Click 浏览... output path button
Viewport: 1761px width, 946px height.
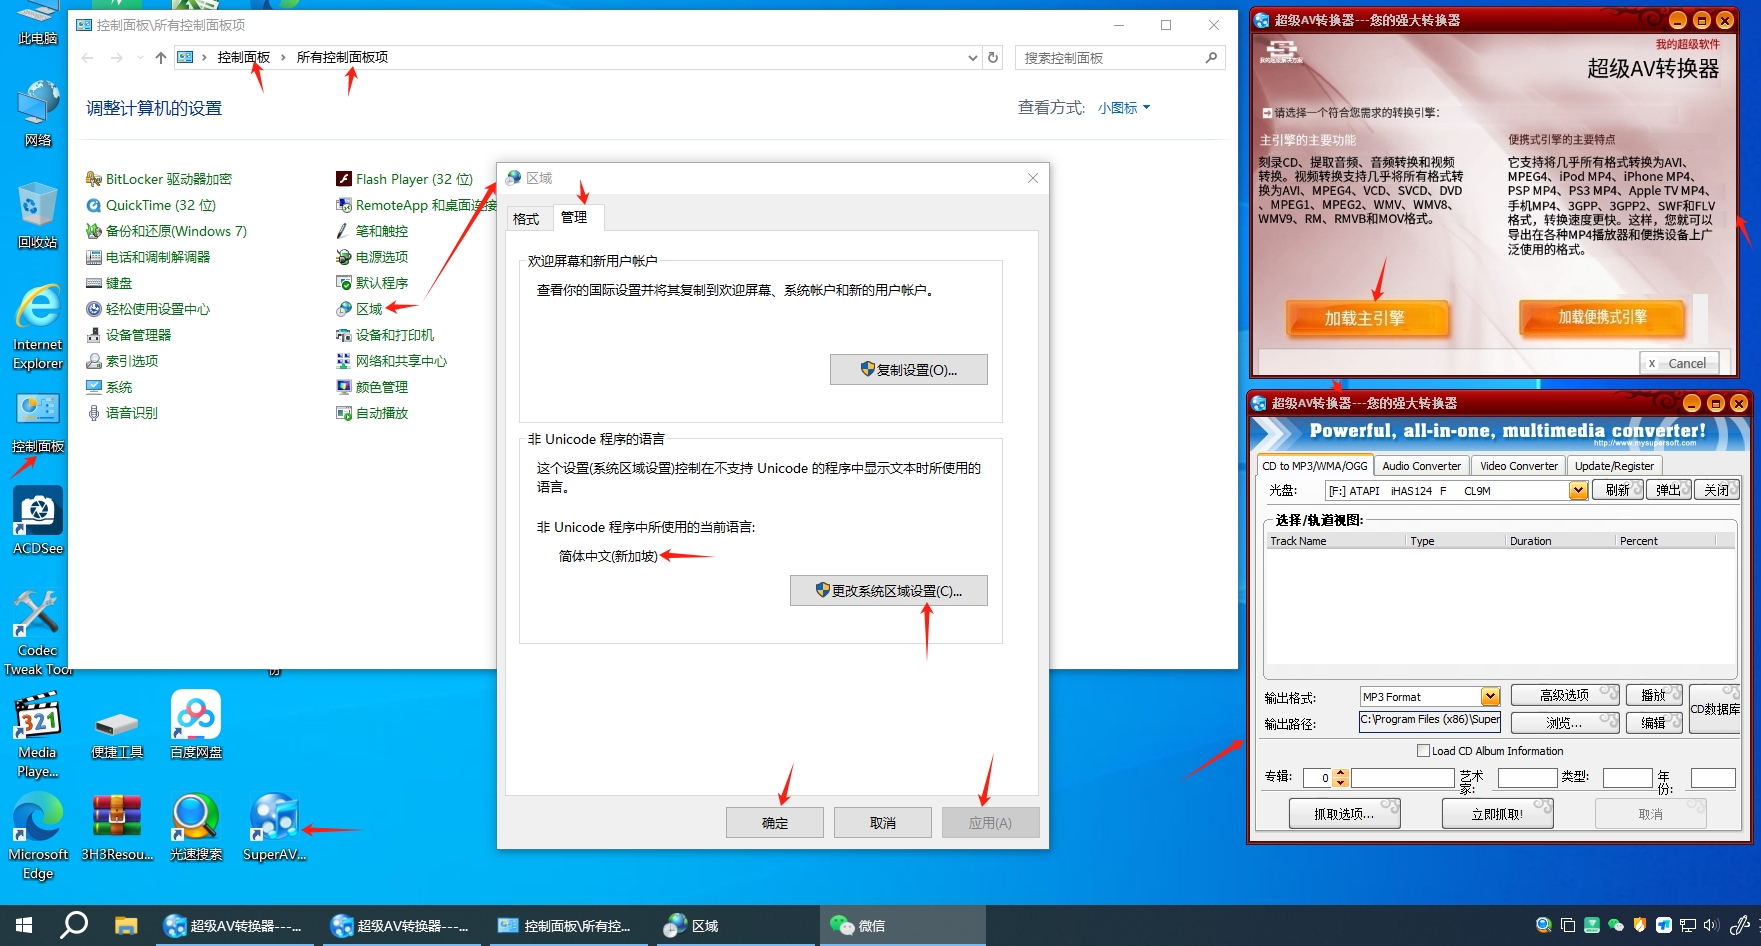(x=1565, y=722)
